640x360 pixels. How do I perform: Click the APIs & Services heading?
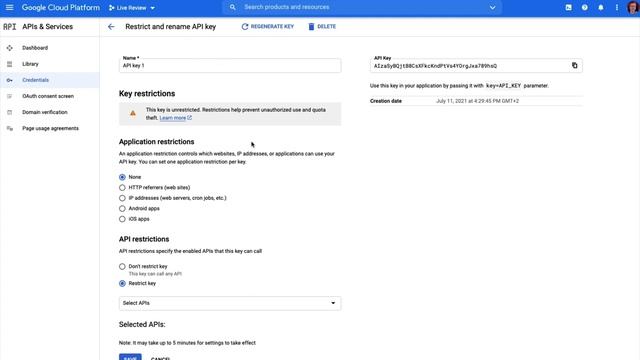(47, 27)
